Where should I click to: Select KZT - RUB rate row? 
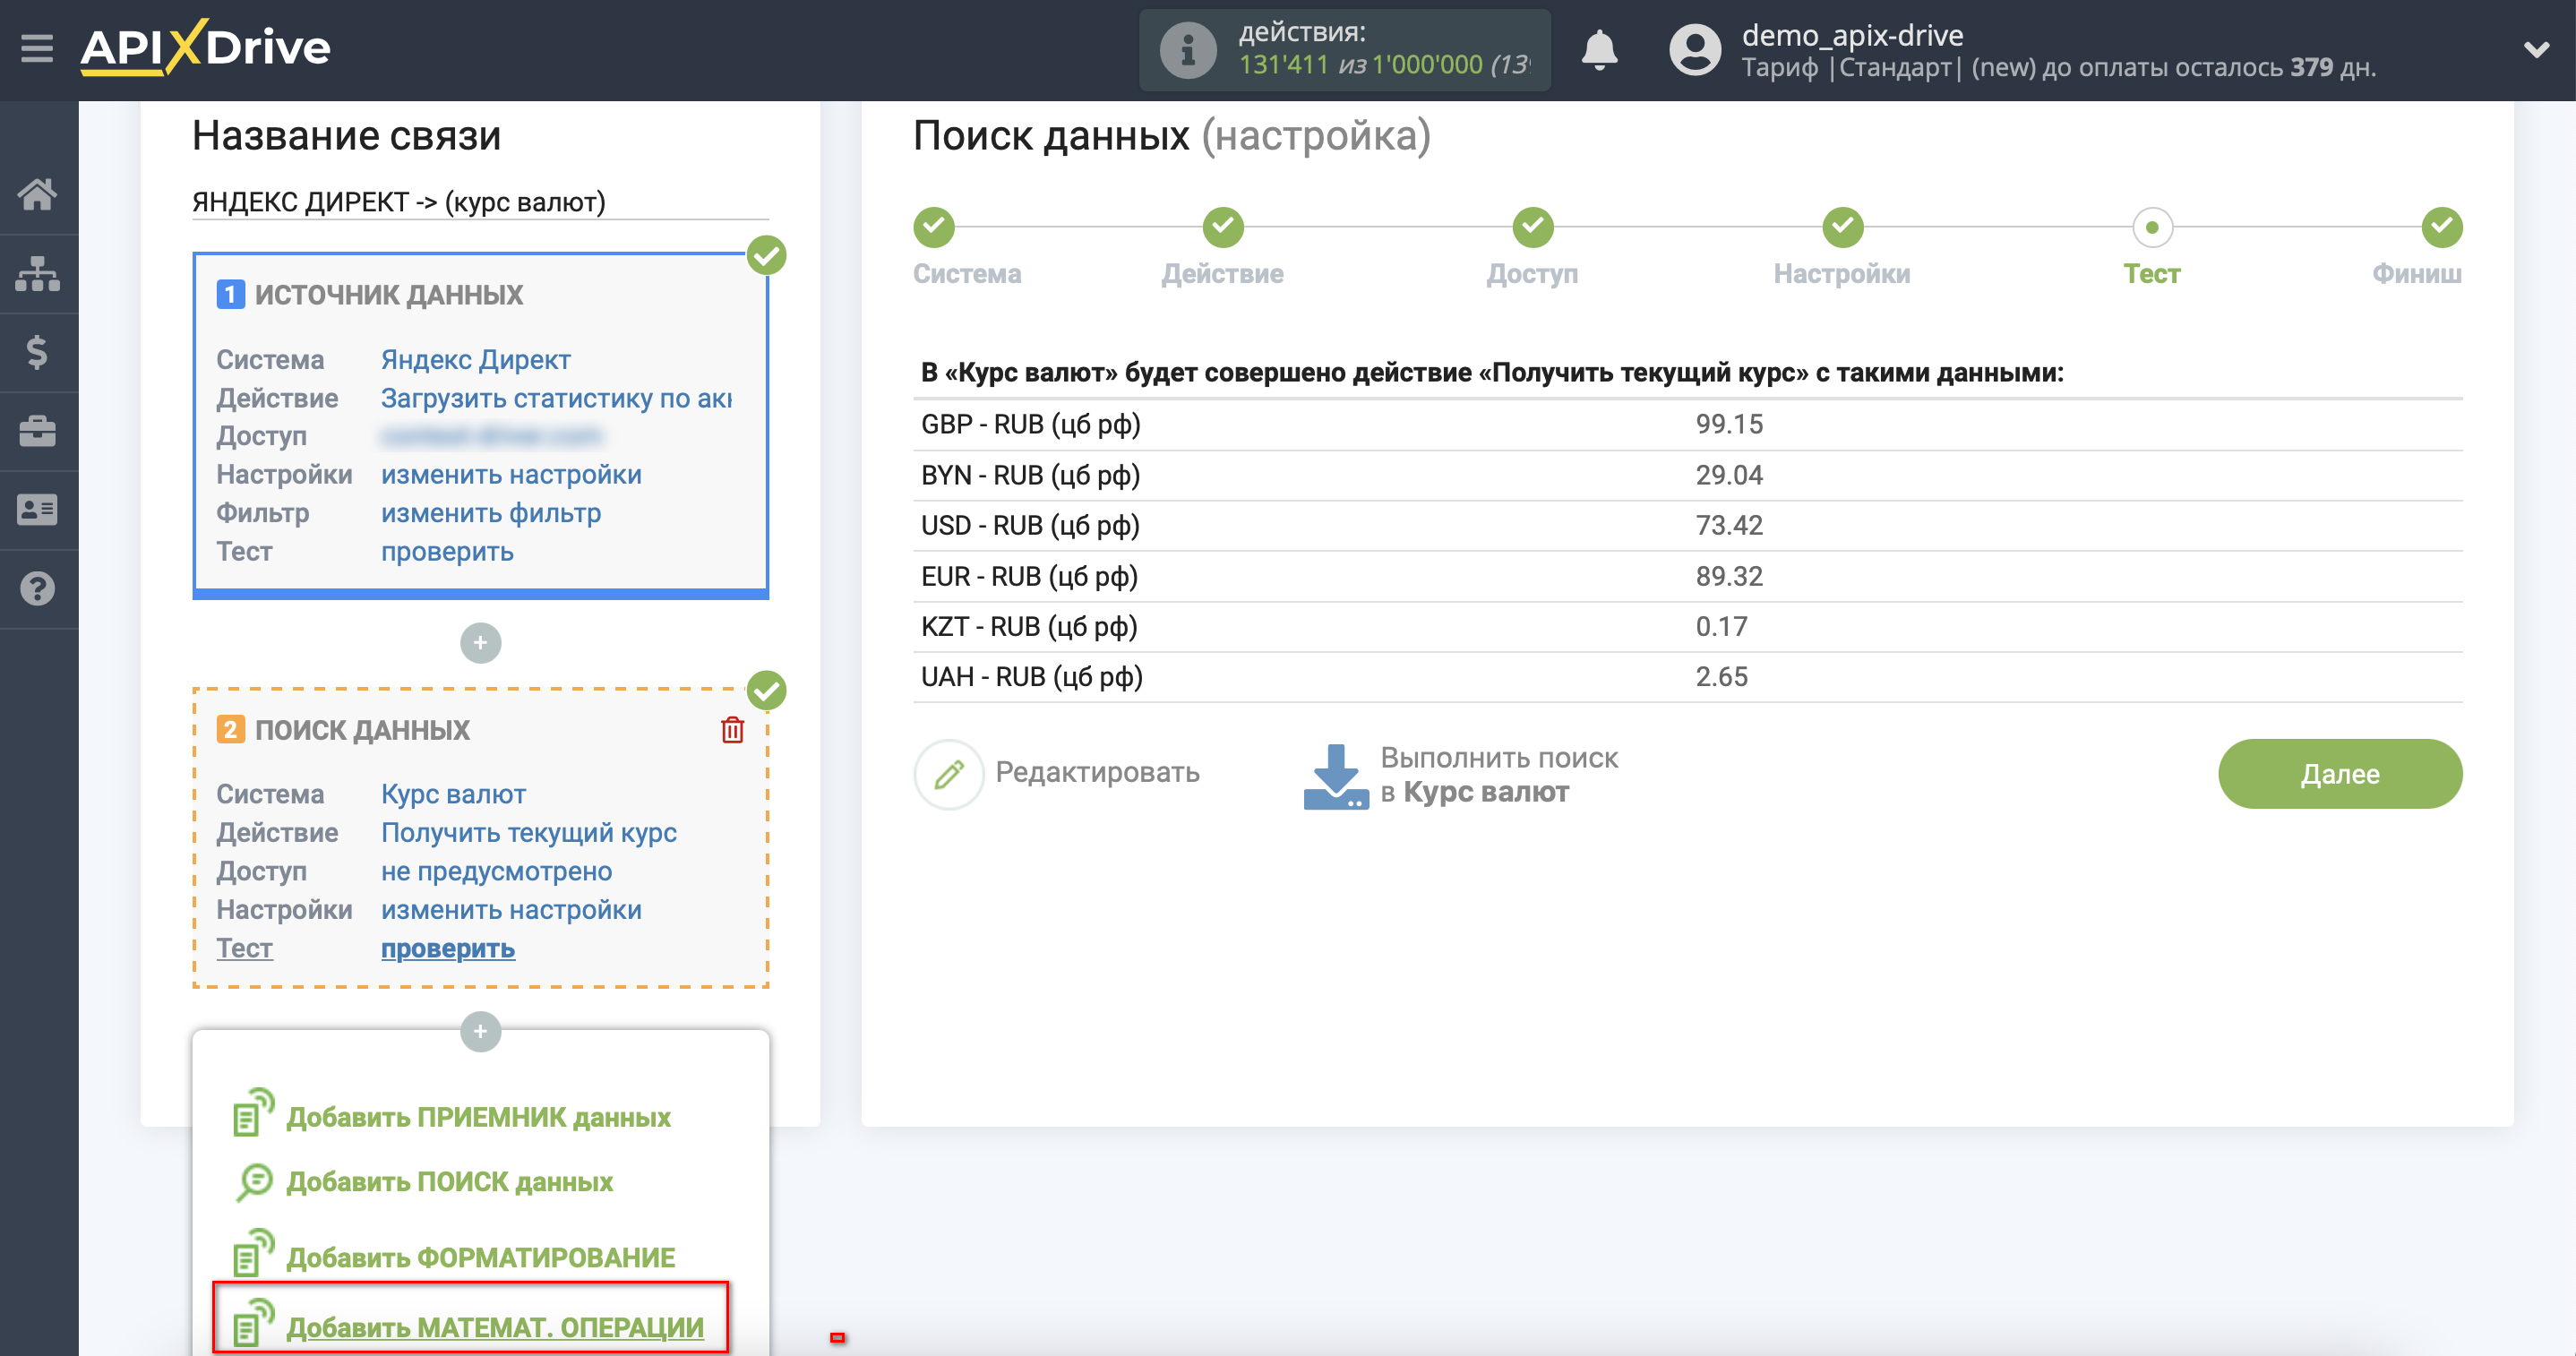point(1687,627)
